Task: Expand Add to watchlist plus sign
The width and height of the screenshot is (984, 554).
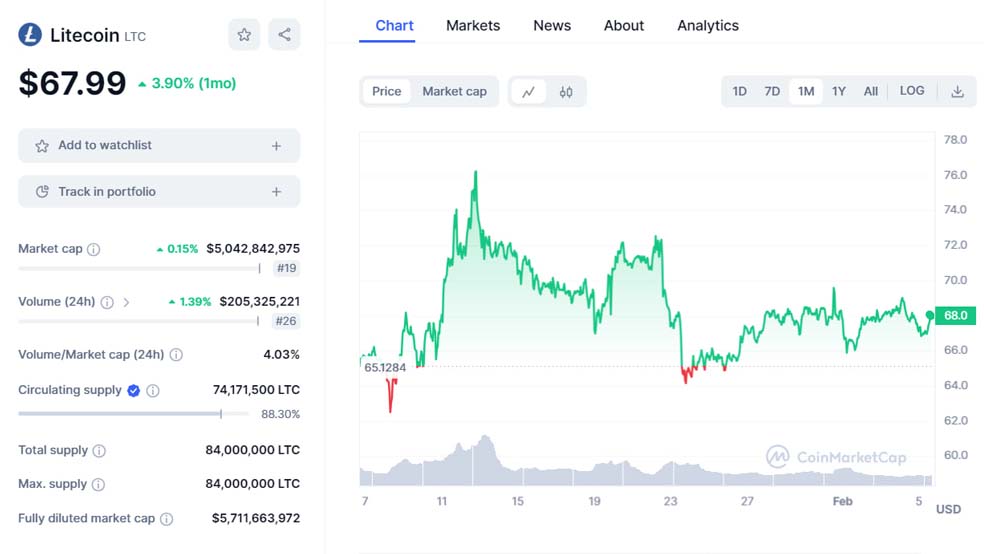Action: click(276, 146)
